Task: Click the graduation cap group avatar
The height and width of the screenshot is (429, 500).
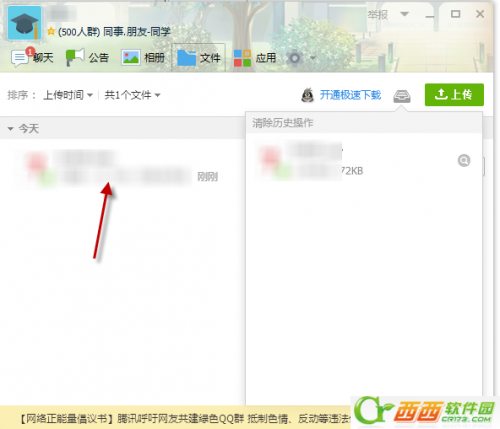Action: 24,23
